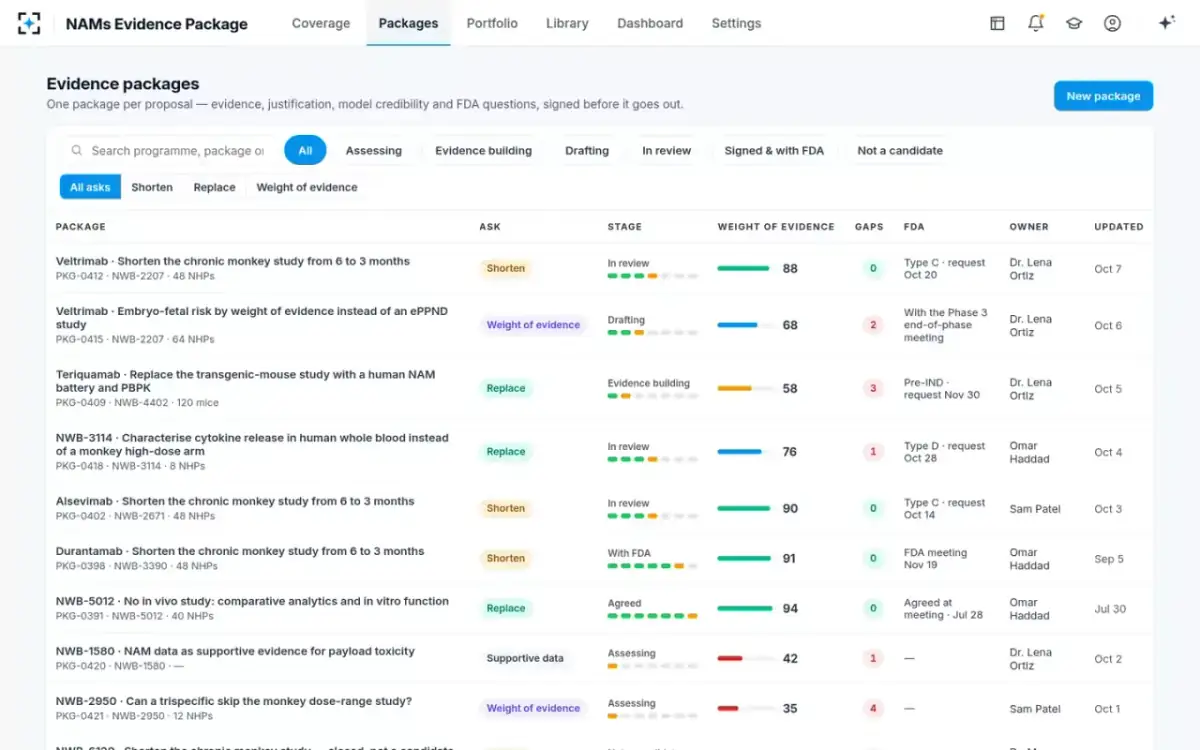Filter by Not a candidate chip
Image resolution: width=1200 pixels, height=750 pixels.
tap(900, 151)
